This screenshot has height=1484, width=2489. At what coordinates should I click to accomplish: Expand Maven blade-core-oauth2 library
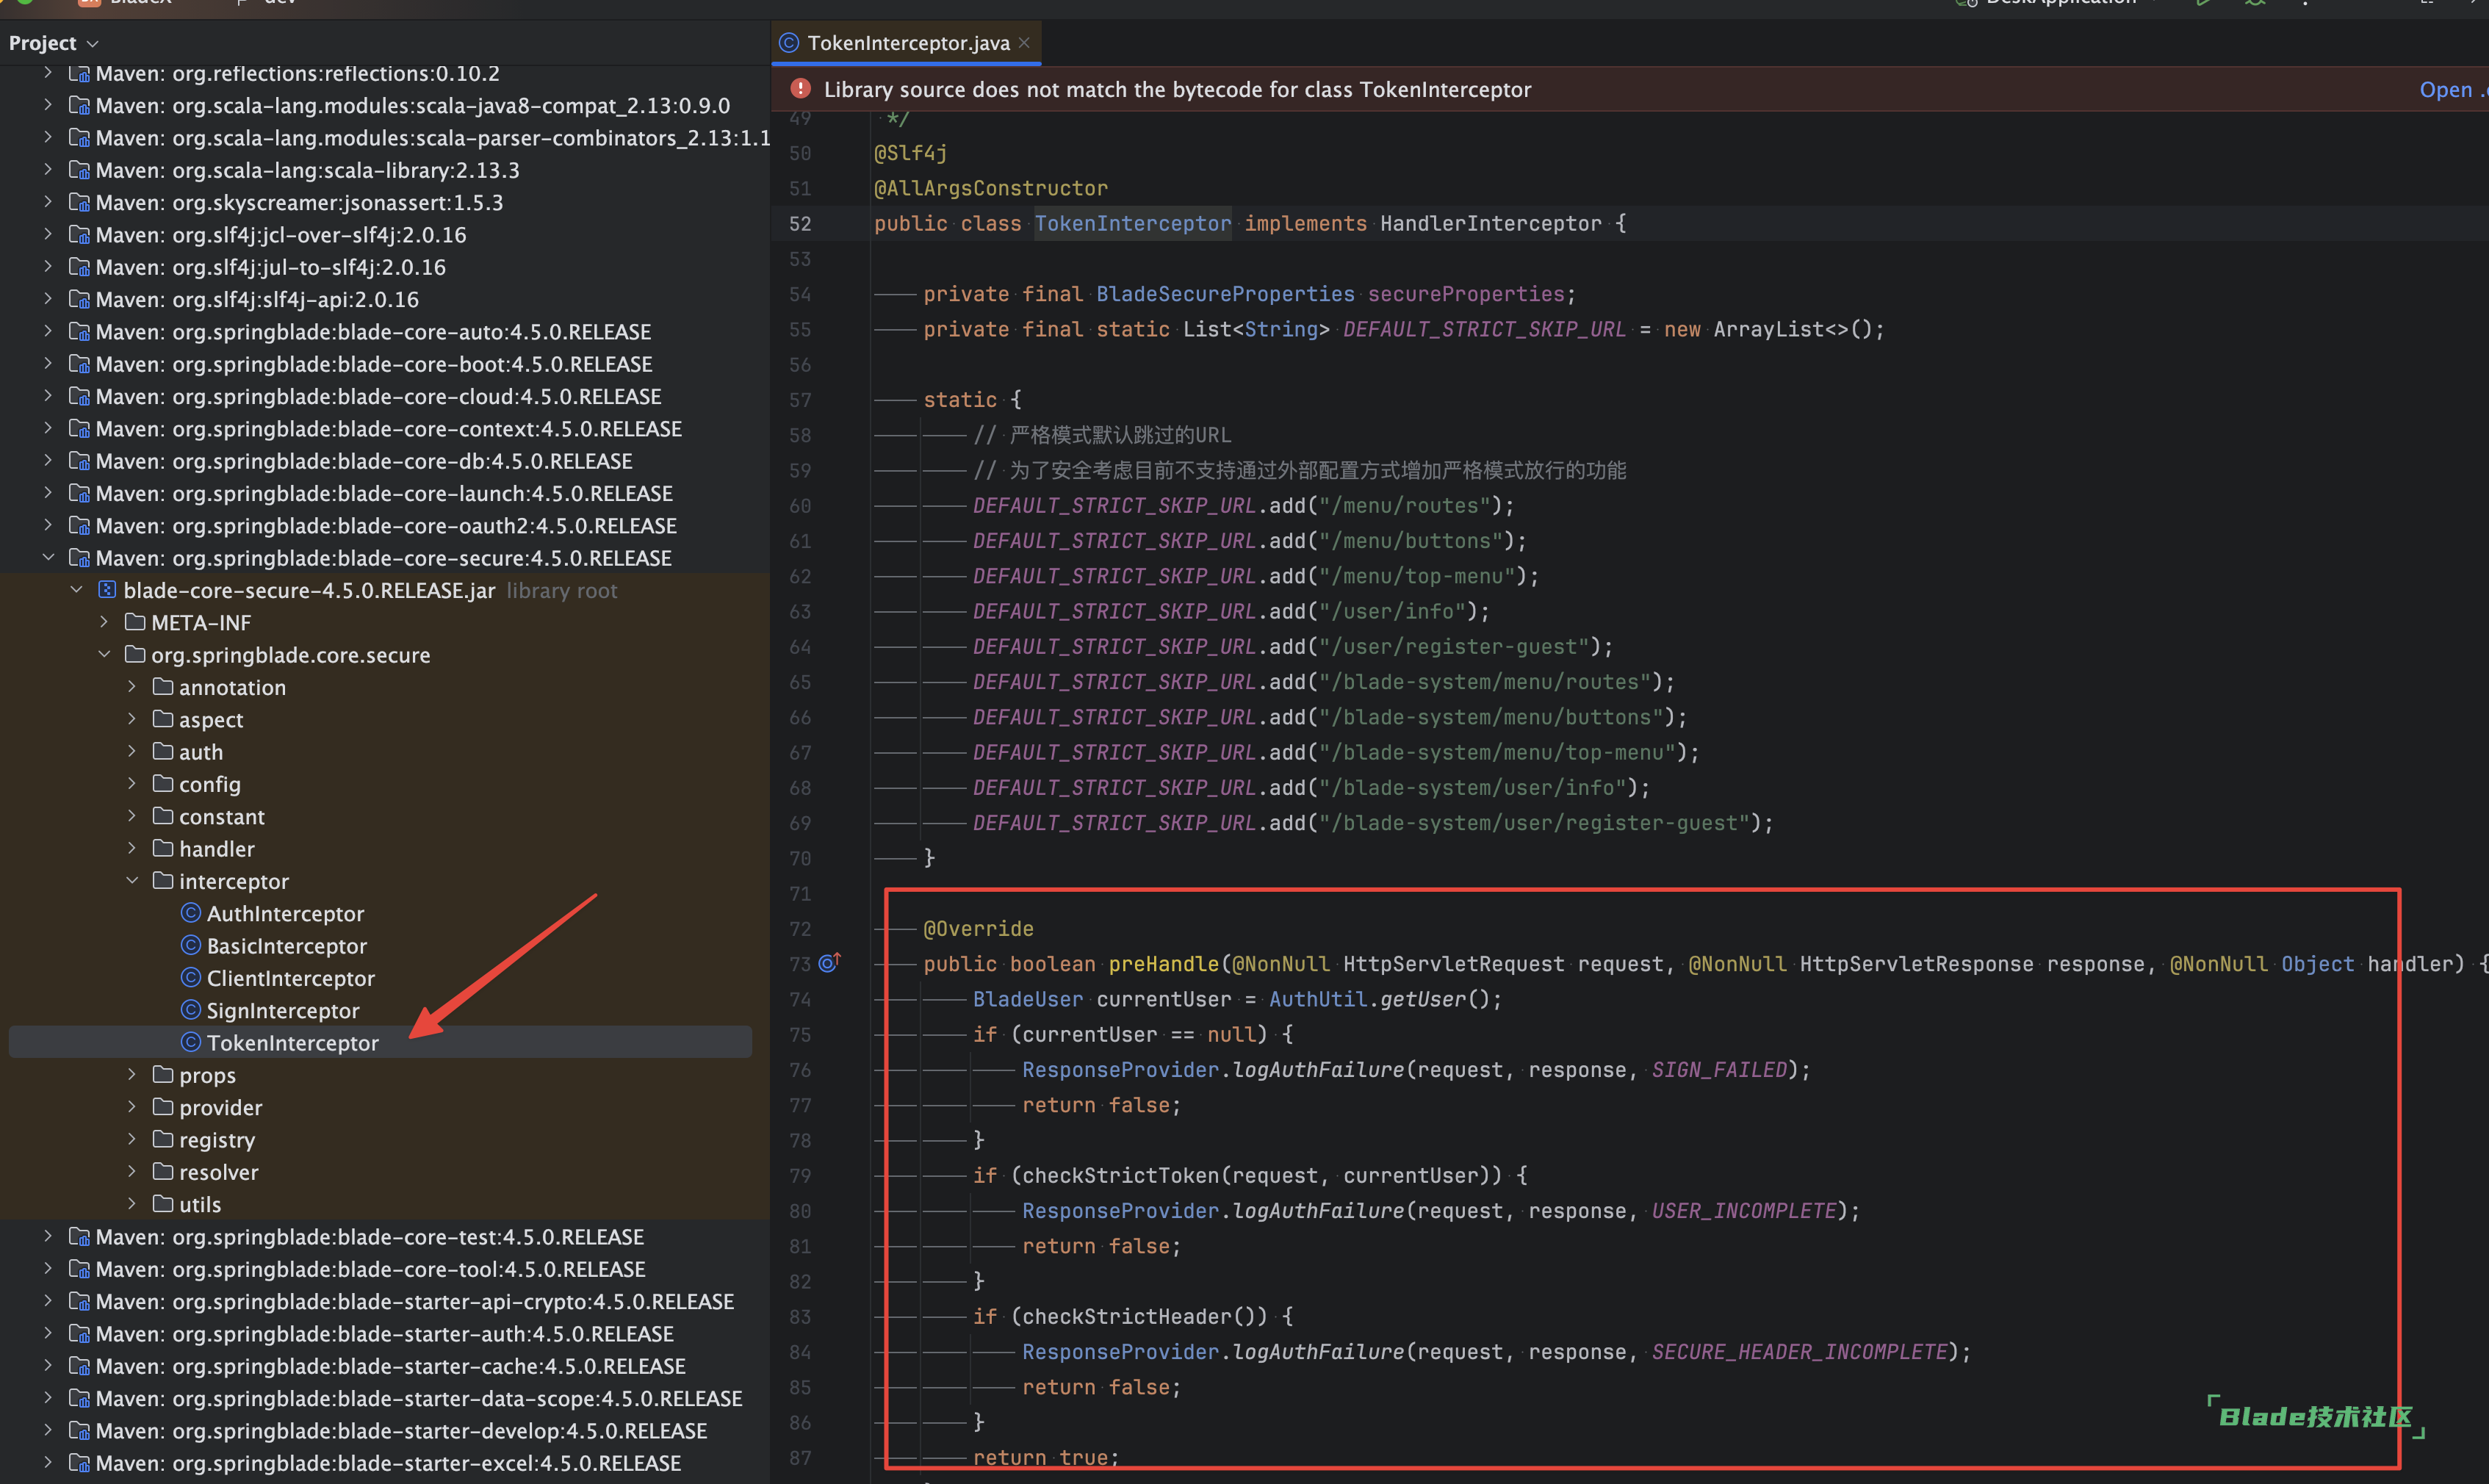[x=48, y=525]
